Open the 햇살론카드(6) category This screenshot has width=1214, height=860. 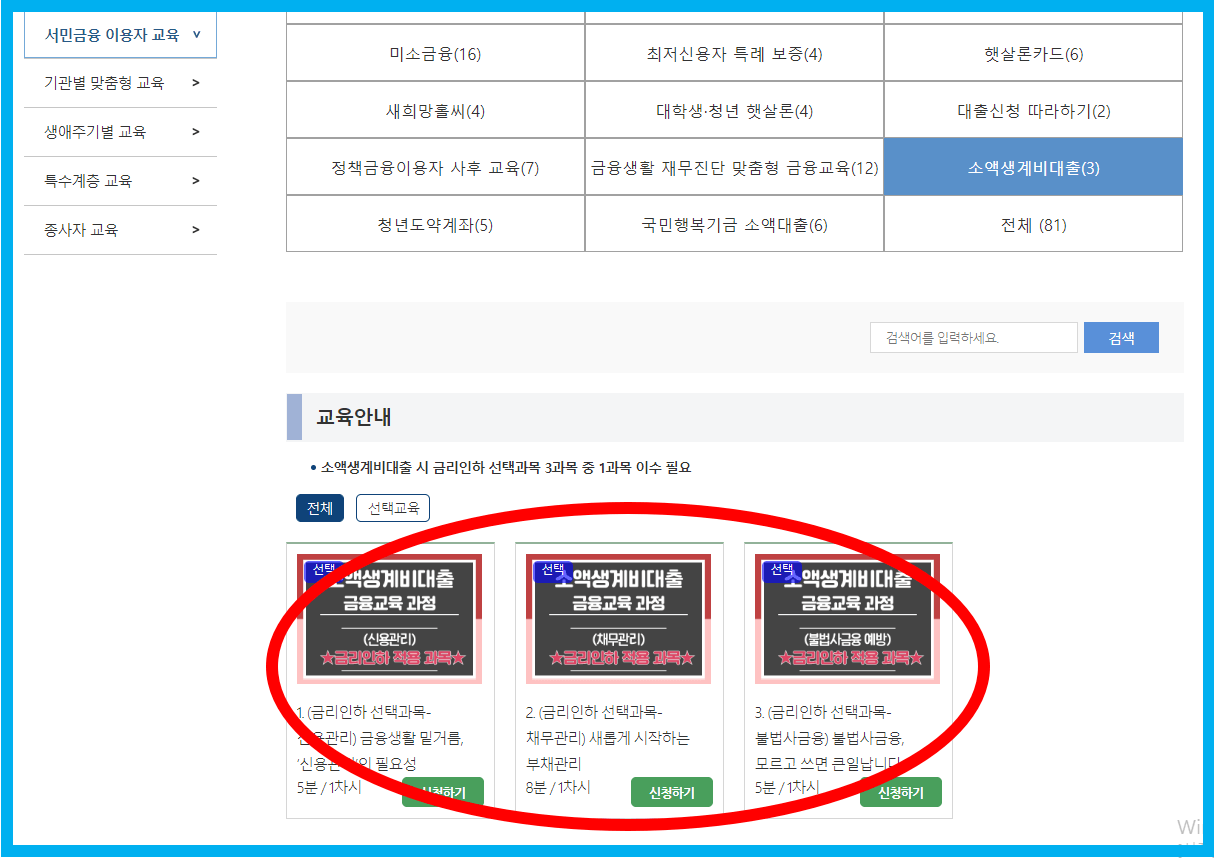[1032, 53]
